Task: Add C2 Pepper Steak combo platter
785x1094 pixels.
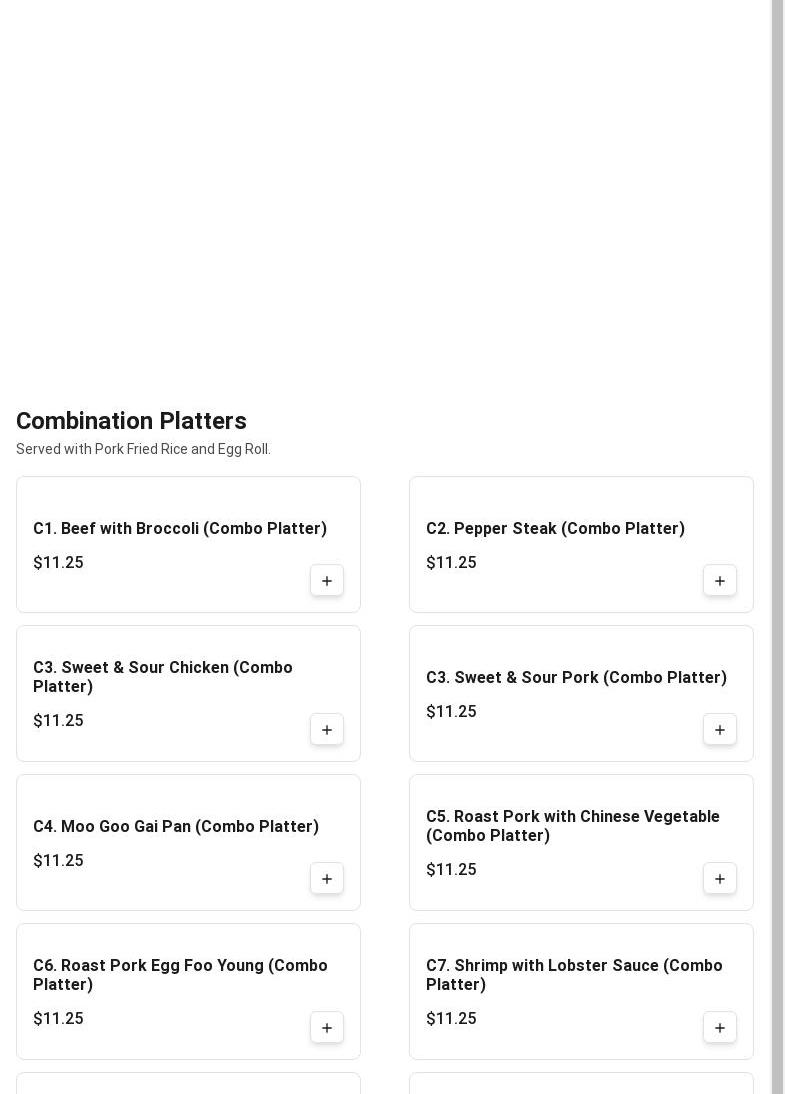Action: (x=719, y=580)
